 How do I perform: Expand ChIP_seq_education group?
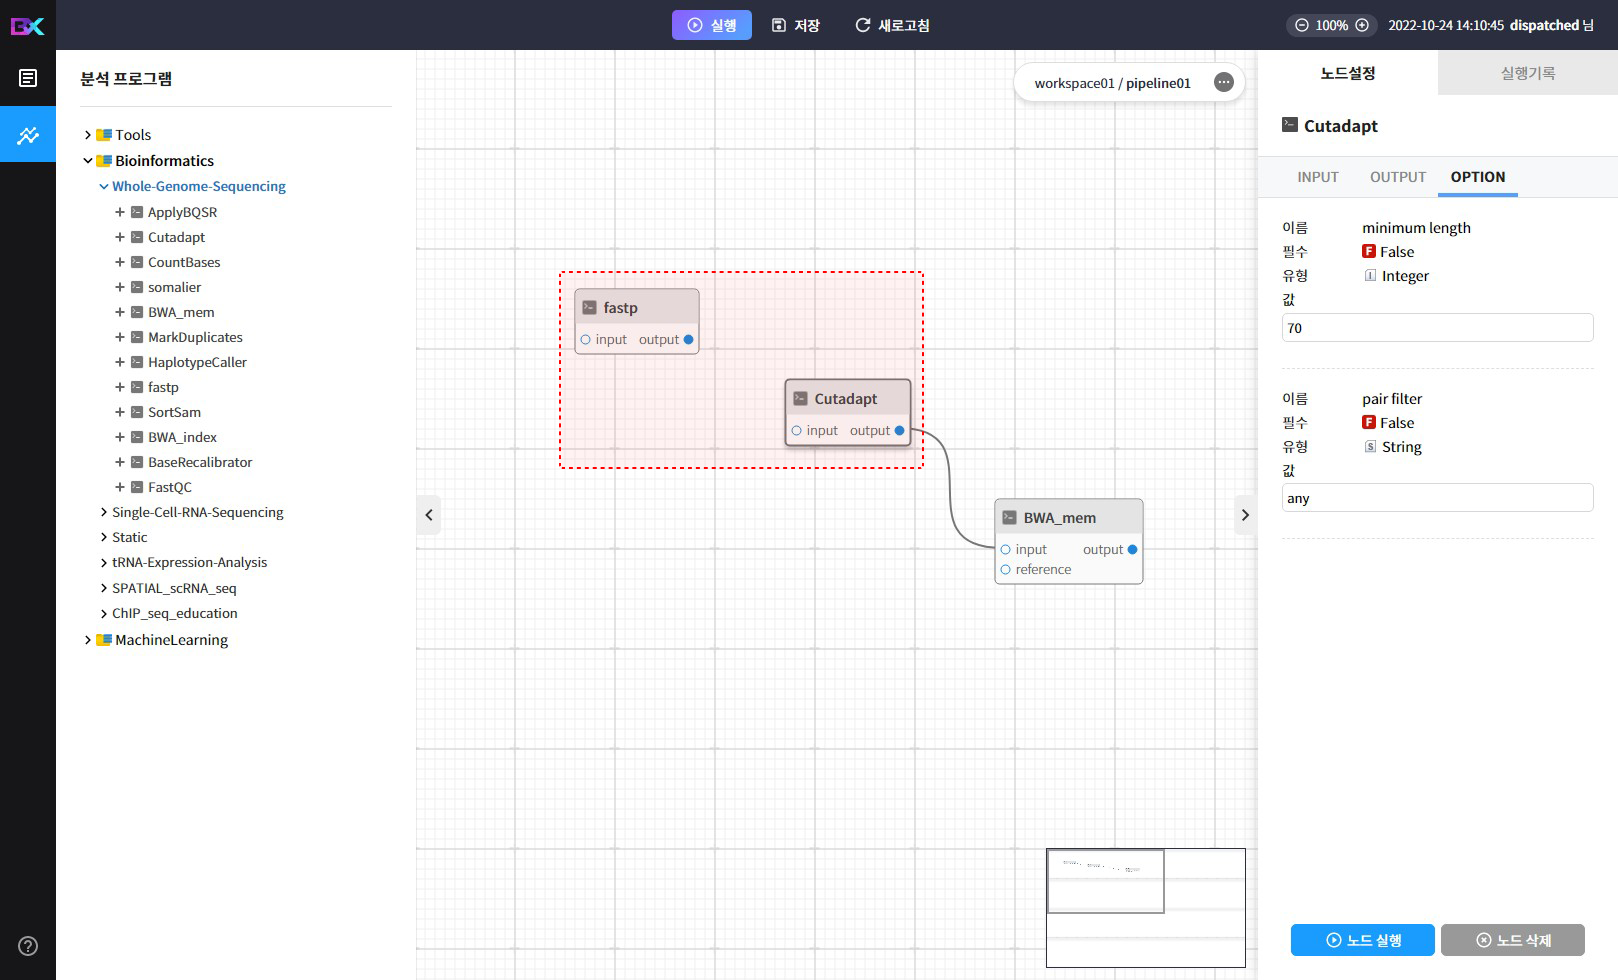click(x=104, y=613)
